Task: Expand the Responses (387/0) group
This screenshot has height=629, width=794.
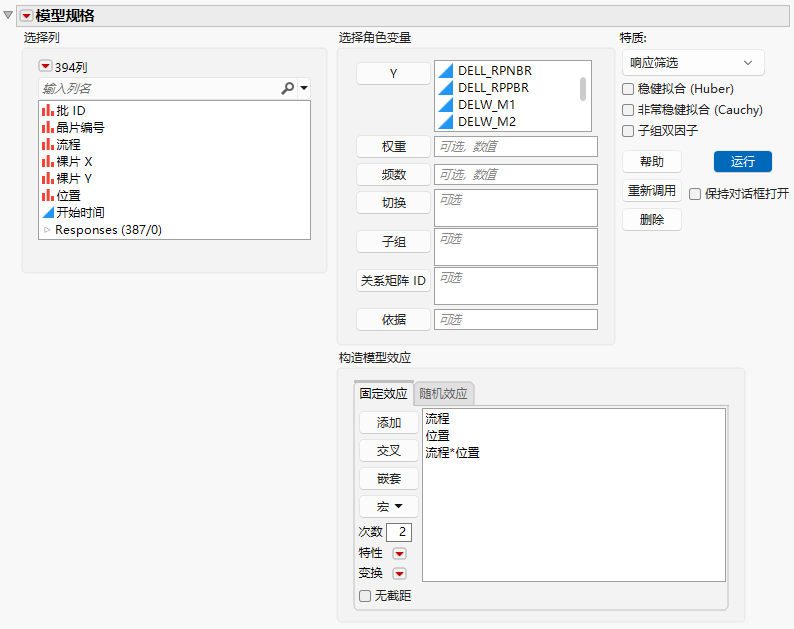Action: pos(47,230)
